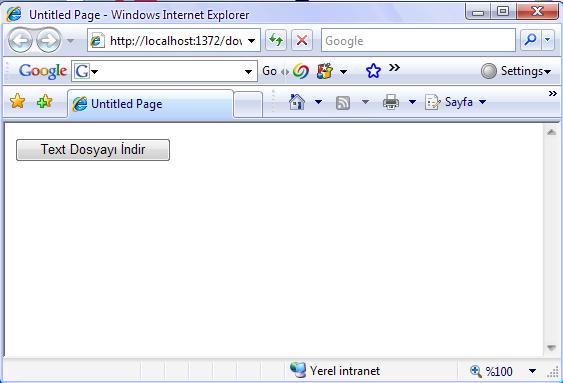Expand the Home button dropdown arrow
The height and width of the screenshot is (383, 563).
click(x=318, y=102)
